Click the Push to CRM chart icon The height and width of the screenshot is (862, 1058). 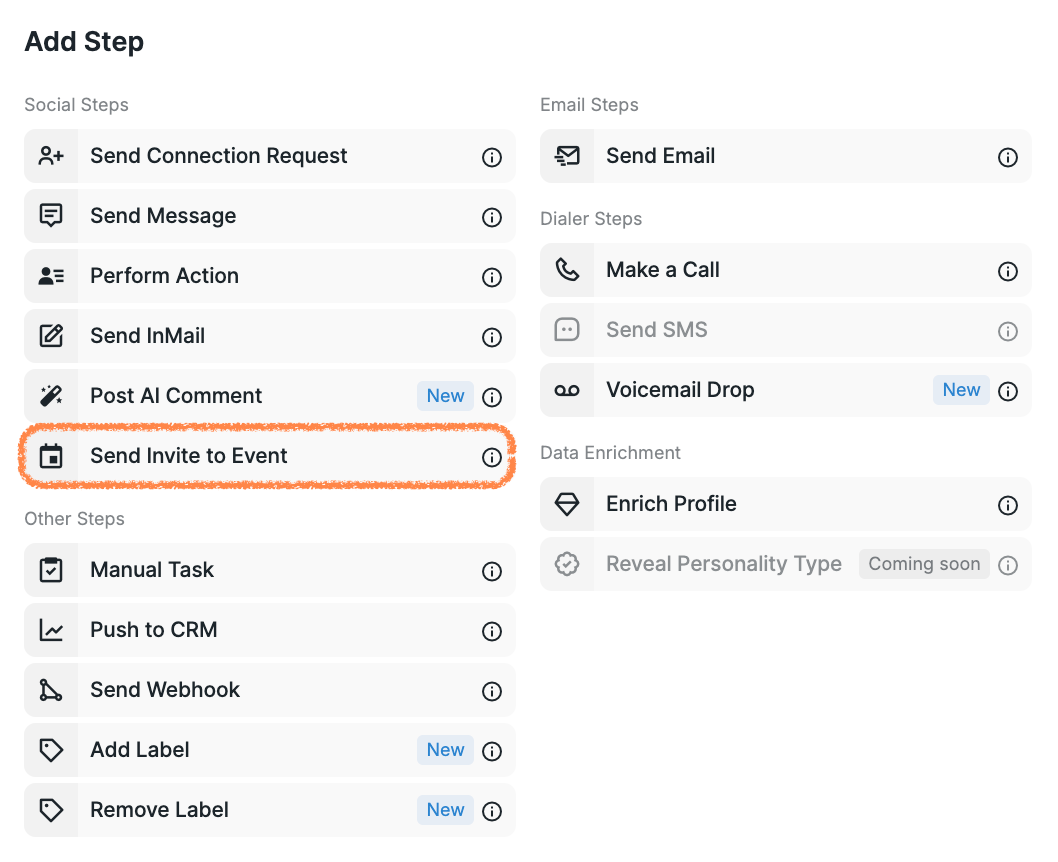pyautogui.click(x=51, y=630)
